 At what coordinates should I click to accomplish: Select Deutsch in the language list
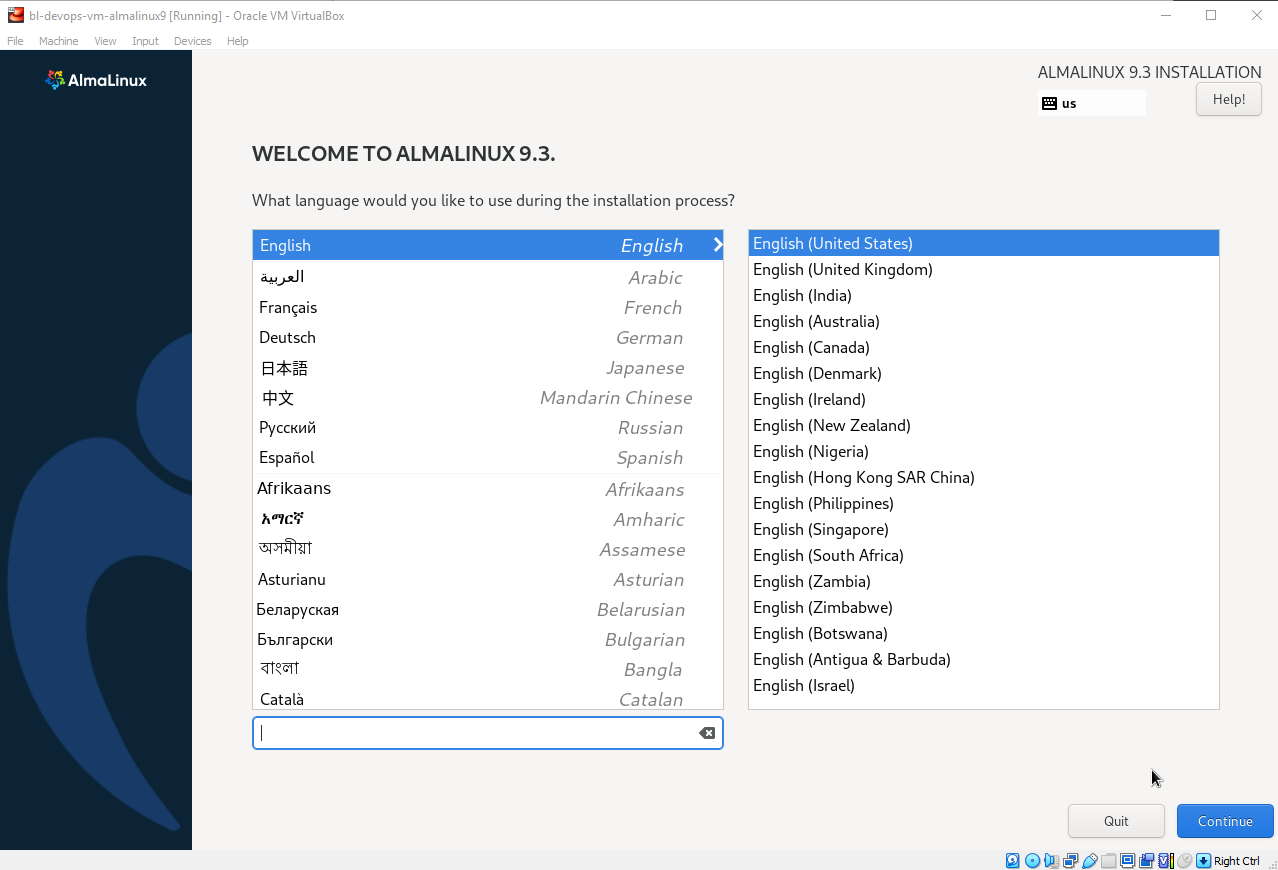click(x=488, y=337)
